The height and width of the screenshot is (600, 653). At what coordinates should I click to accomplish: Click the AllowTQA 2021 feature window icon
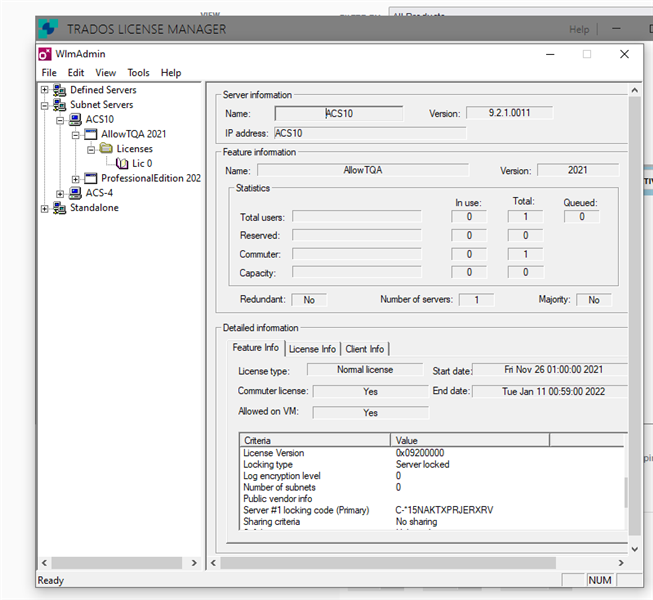click(x=90, y=134)
